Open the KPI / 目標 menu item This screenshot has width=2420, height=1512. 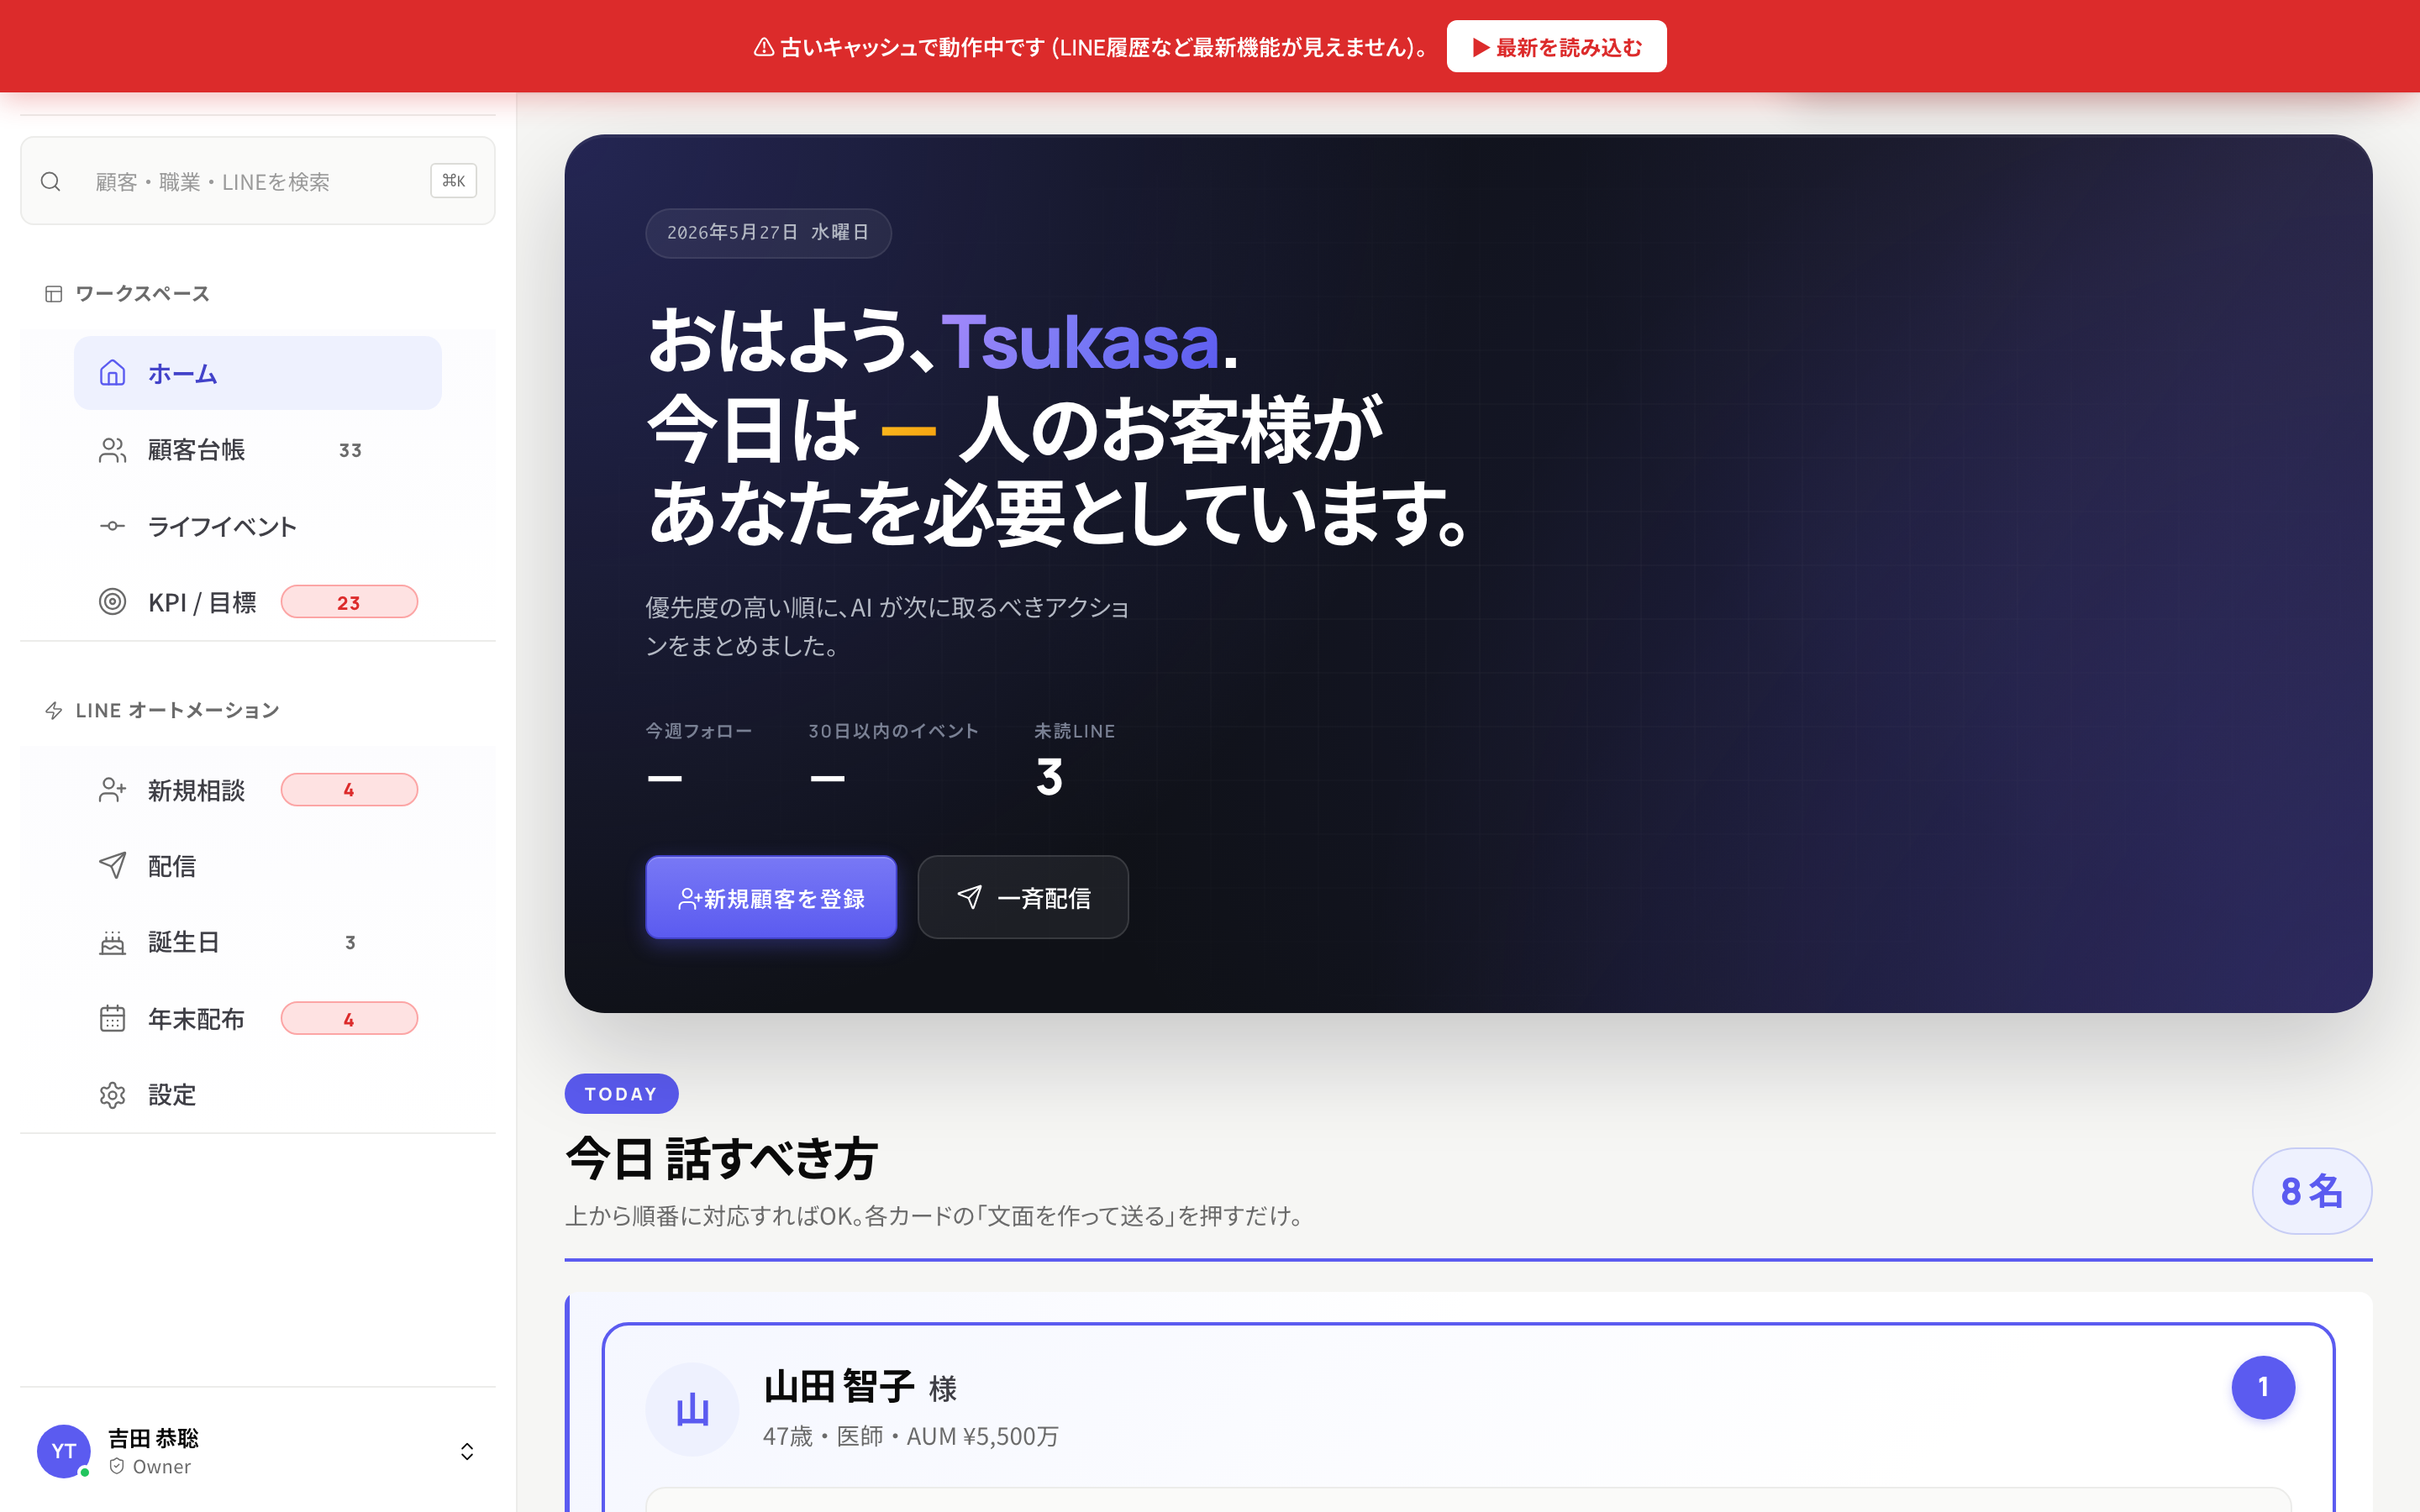click(258, 602)
